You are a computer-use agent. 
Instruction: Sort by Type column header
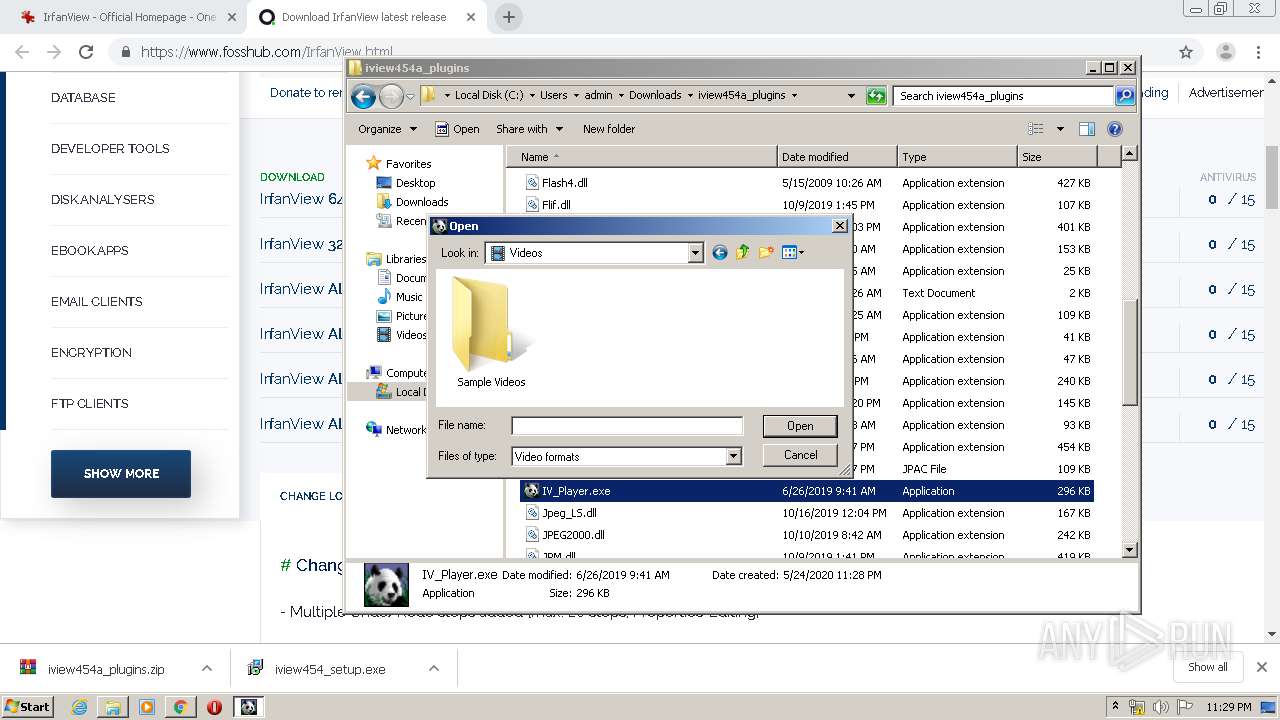pos(956,157)
